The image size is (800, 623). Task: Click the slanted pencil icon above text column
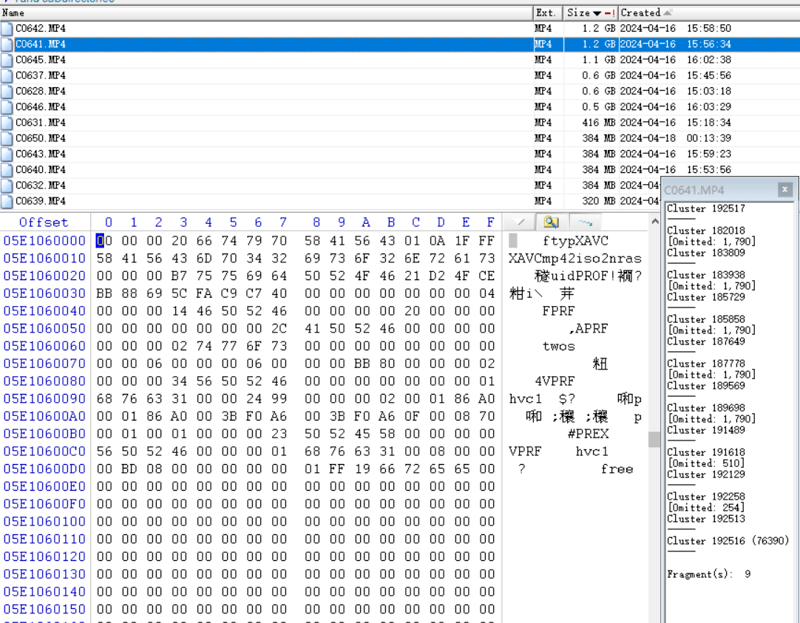519,222
